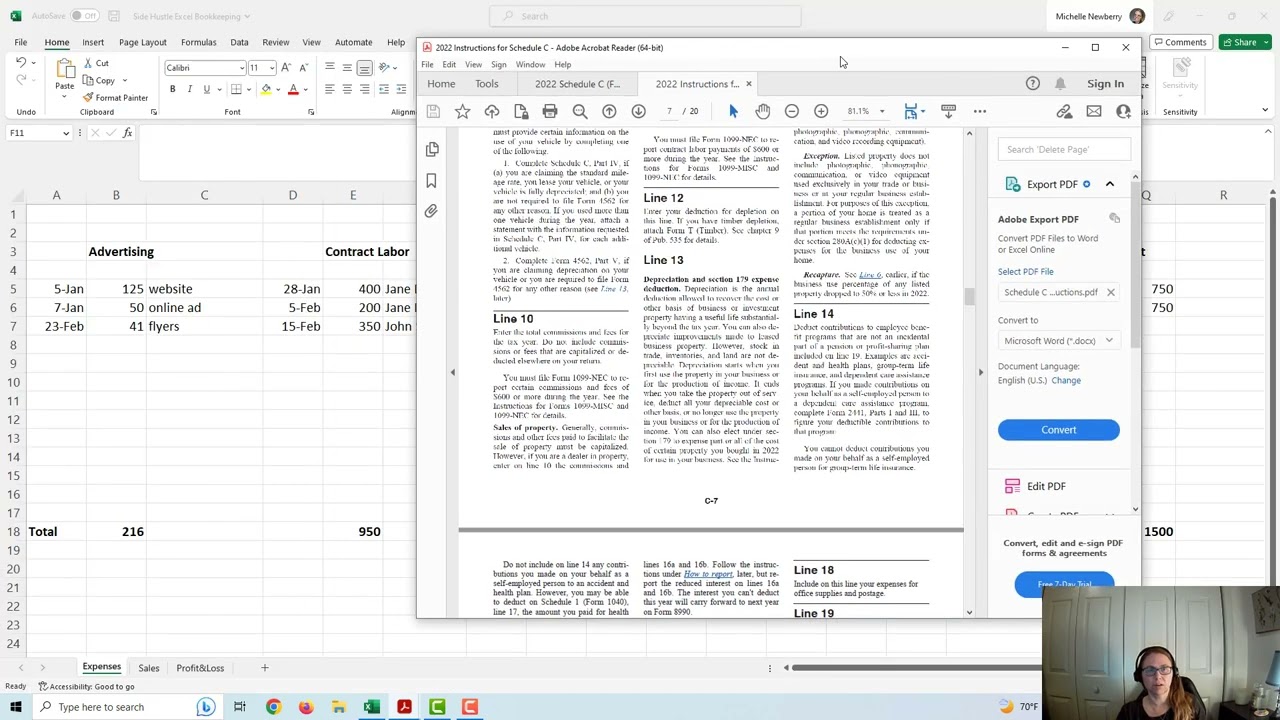
Task: Click the blue Convert button
Action: [1058, 430]
